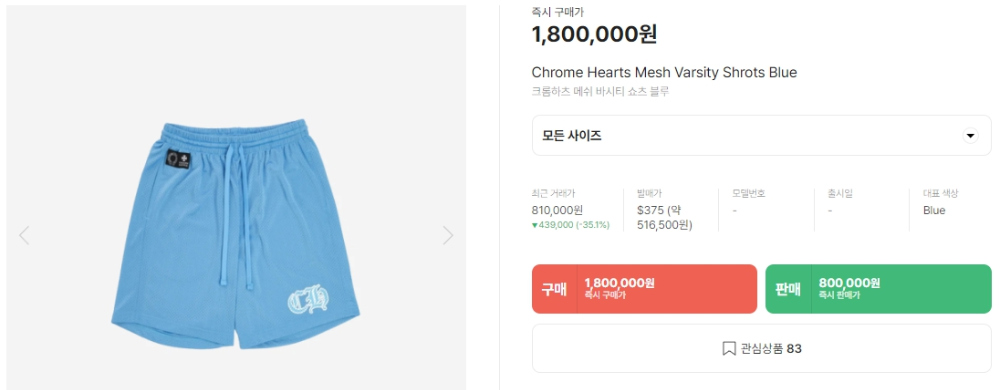
Task: Click the 출시일 release date field
Action: [x=841, y=201]
